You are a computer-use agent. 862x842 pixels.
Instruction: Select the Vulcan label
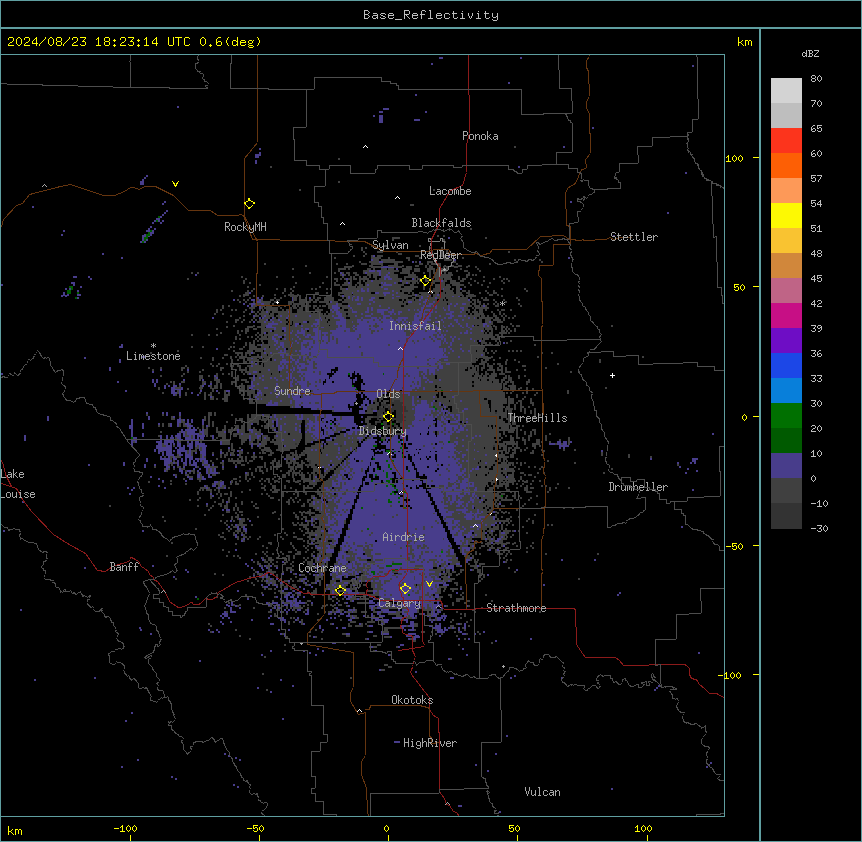tap(543, 792)
